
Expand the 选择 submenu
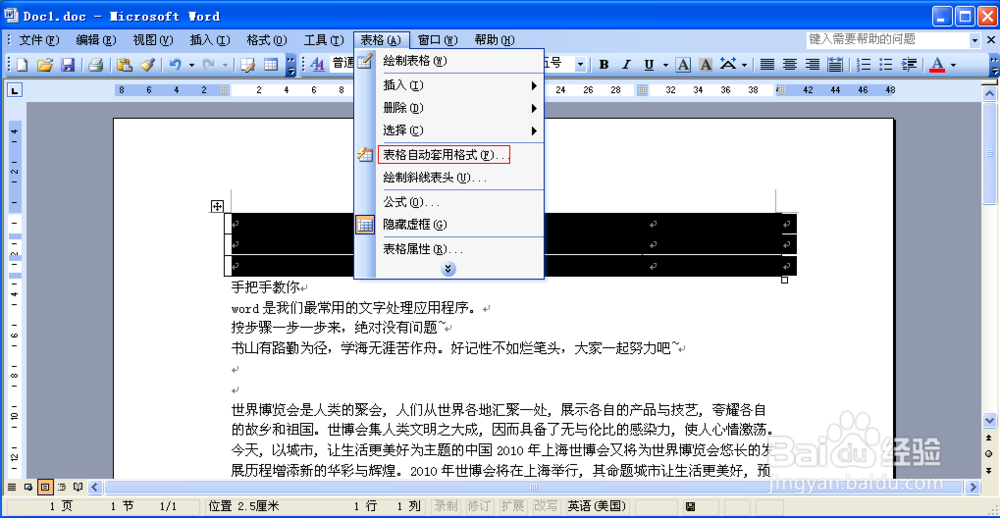pyautogui.click(x=449, y=131)
